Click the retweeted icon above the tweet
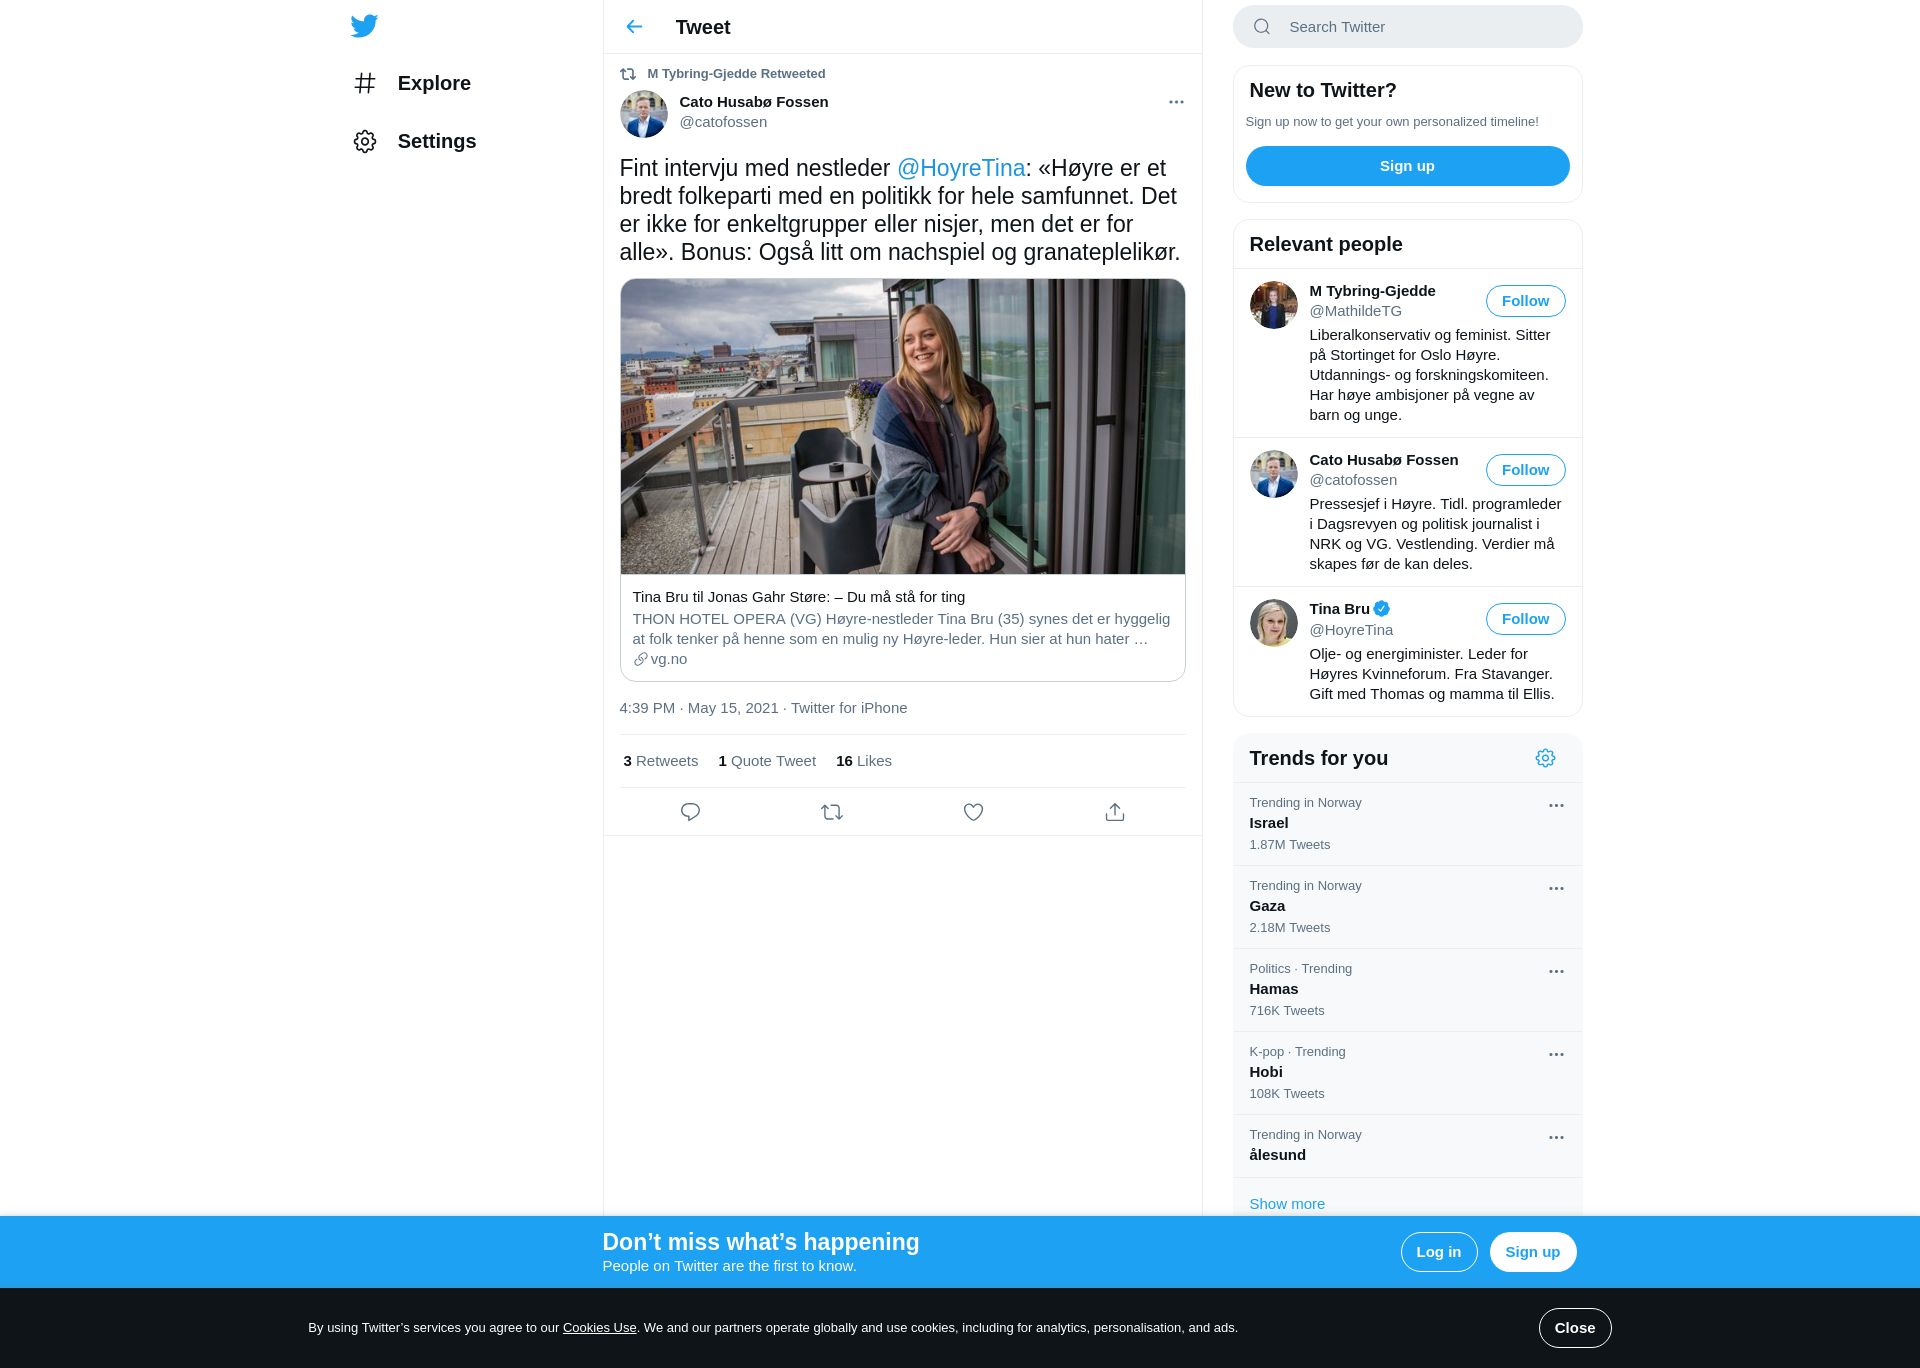 [x=628, y=74]
